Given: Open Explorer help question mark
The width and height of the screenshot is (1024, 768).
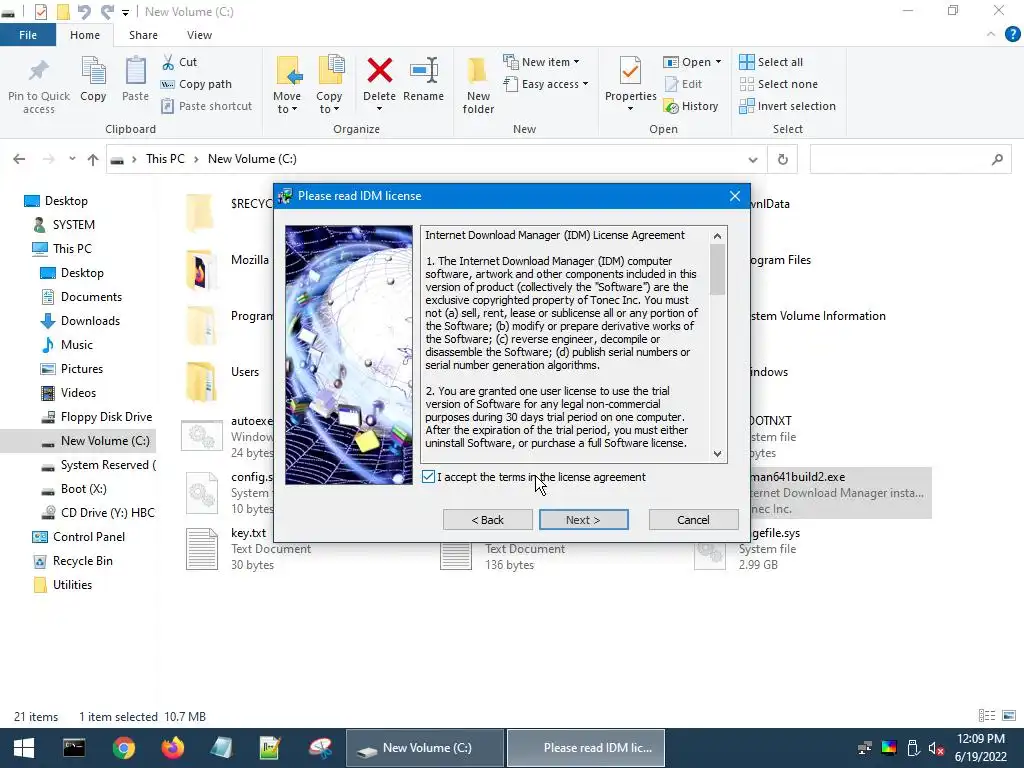Looking at the screenshot, I should pyautogui.click(x=1012, y=34).
